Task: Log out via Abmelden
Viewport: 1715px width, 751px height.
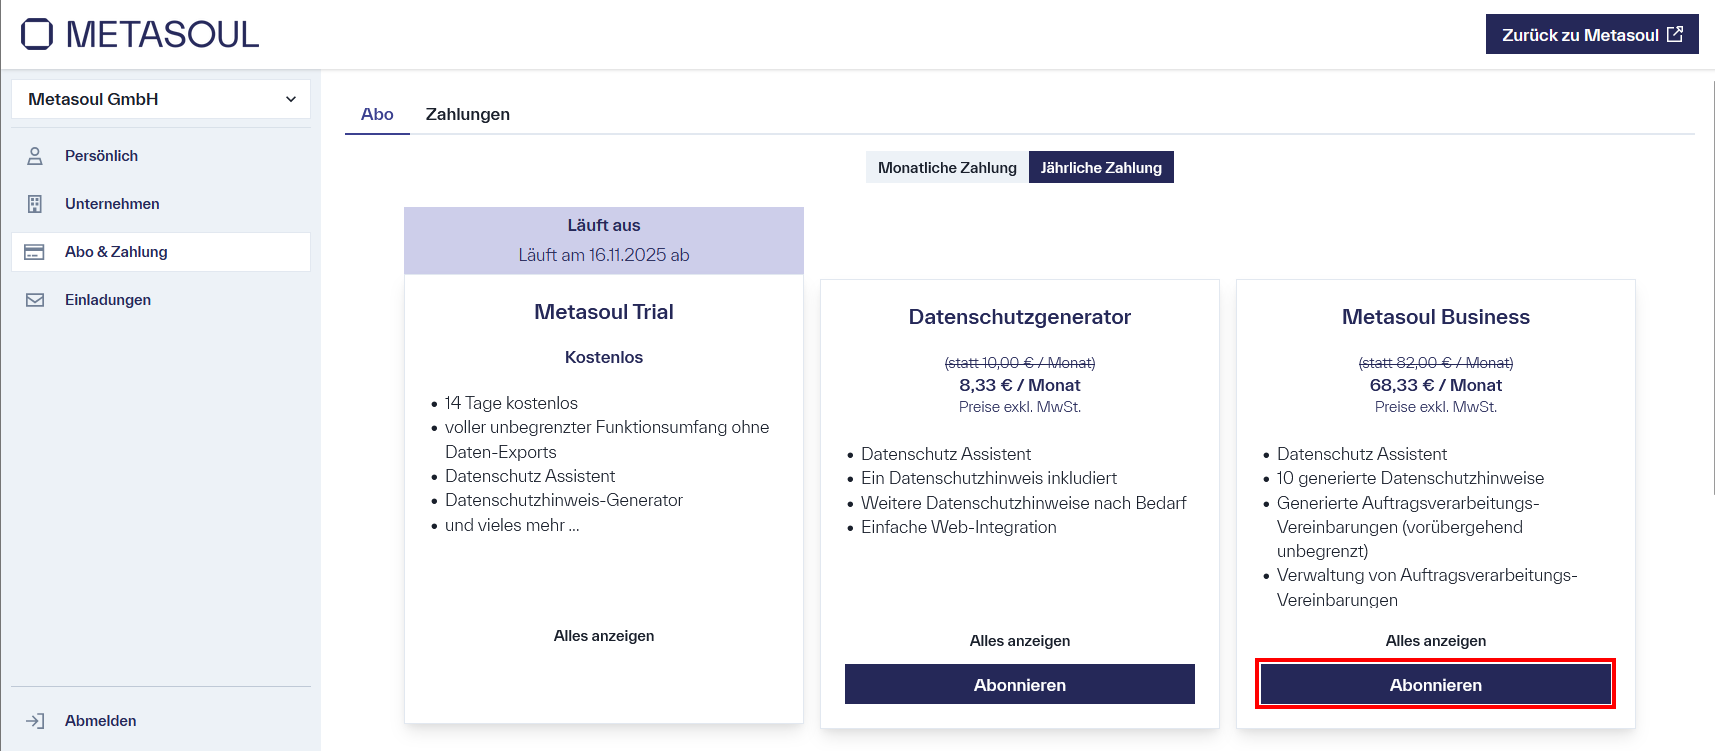Action: point(161,721)
